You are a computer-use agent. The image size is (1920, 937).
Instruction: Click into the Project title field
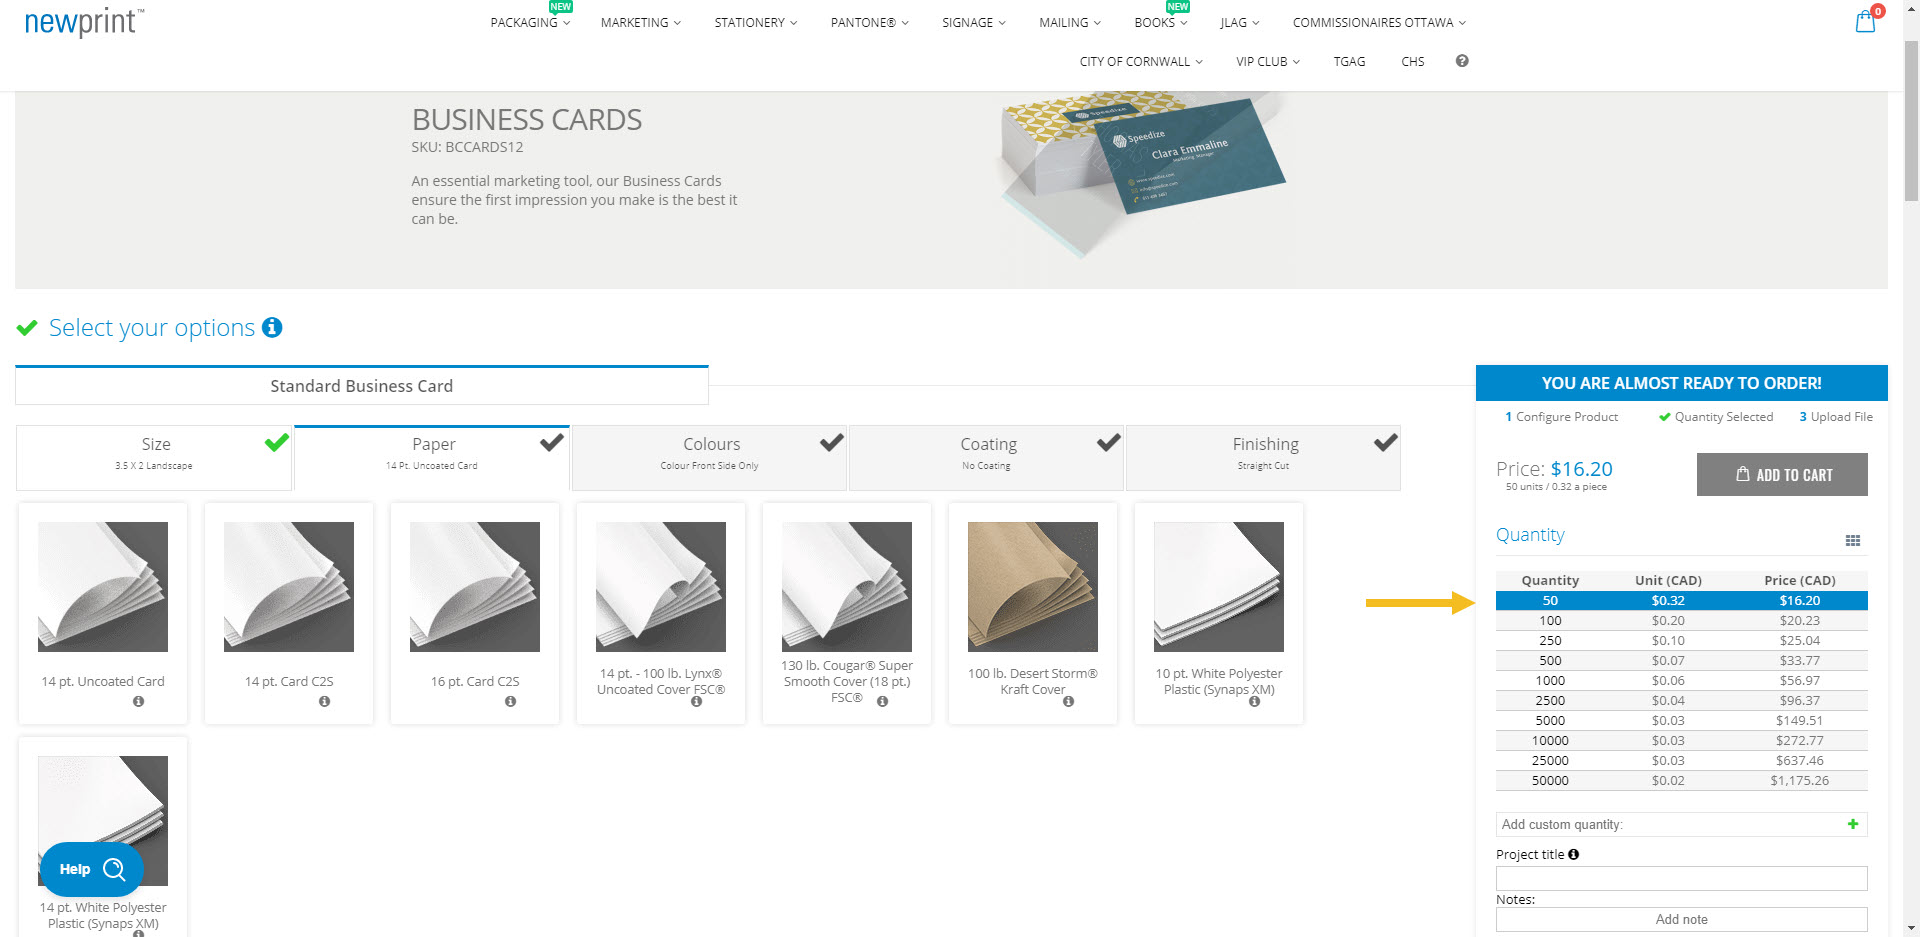coord(1682,878)
